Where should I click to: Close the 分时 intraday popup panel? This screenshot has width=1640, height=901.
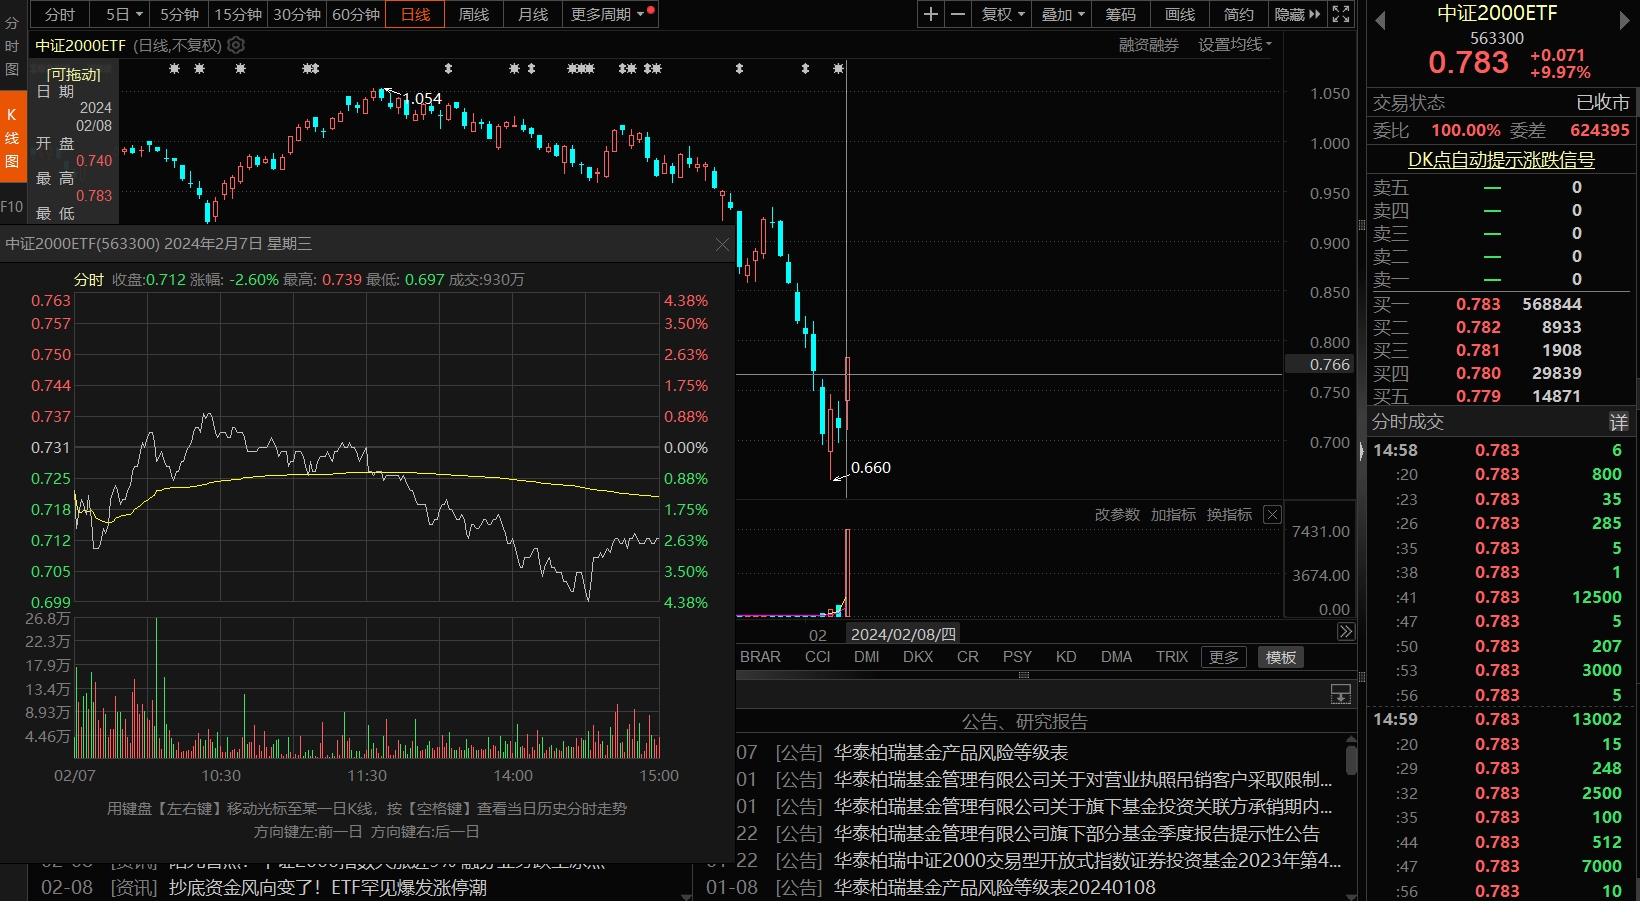pyautogui.click(x=723, y=245)
